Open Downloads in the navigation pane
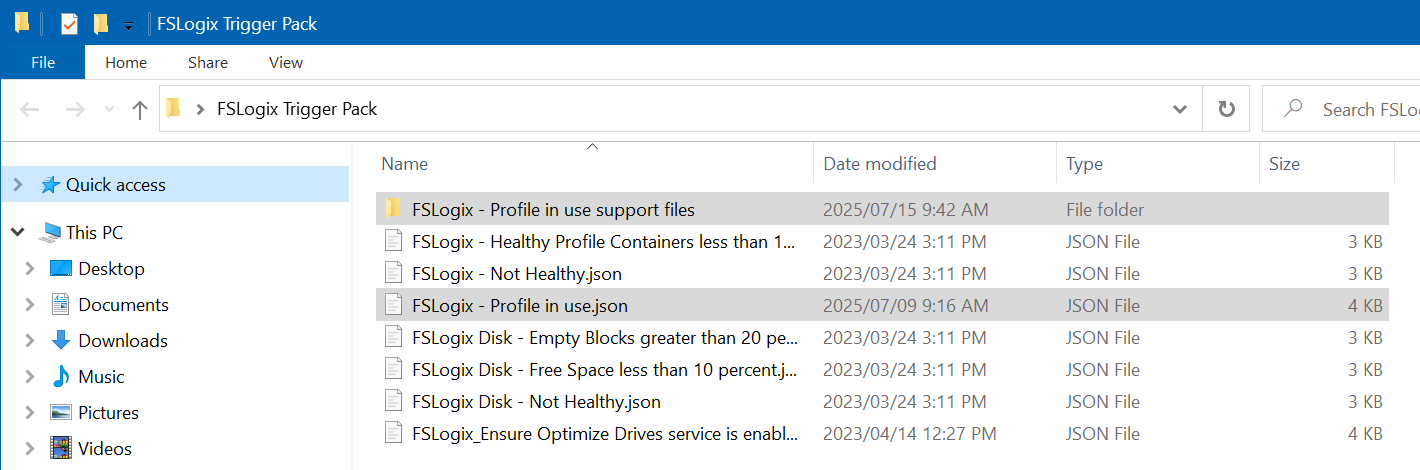Viewport: 1420px width, 470px height. coord(123,341)
